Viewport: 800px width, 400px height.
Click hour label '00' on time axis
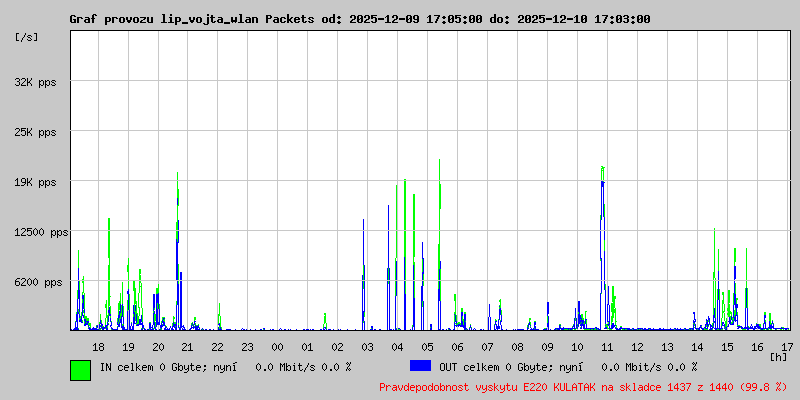[x=278, y=347]
